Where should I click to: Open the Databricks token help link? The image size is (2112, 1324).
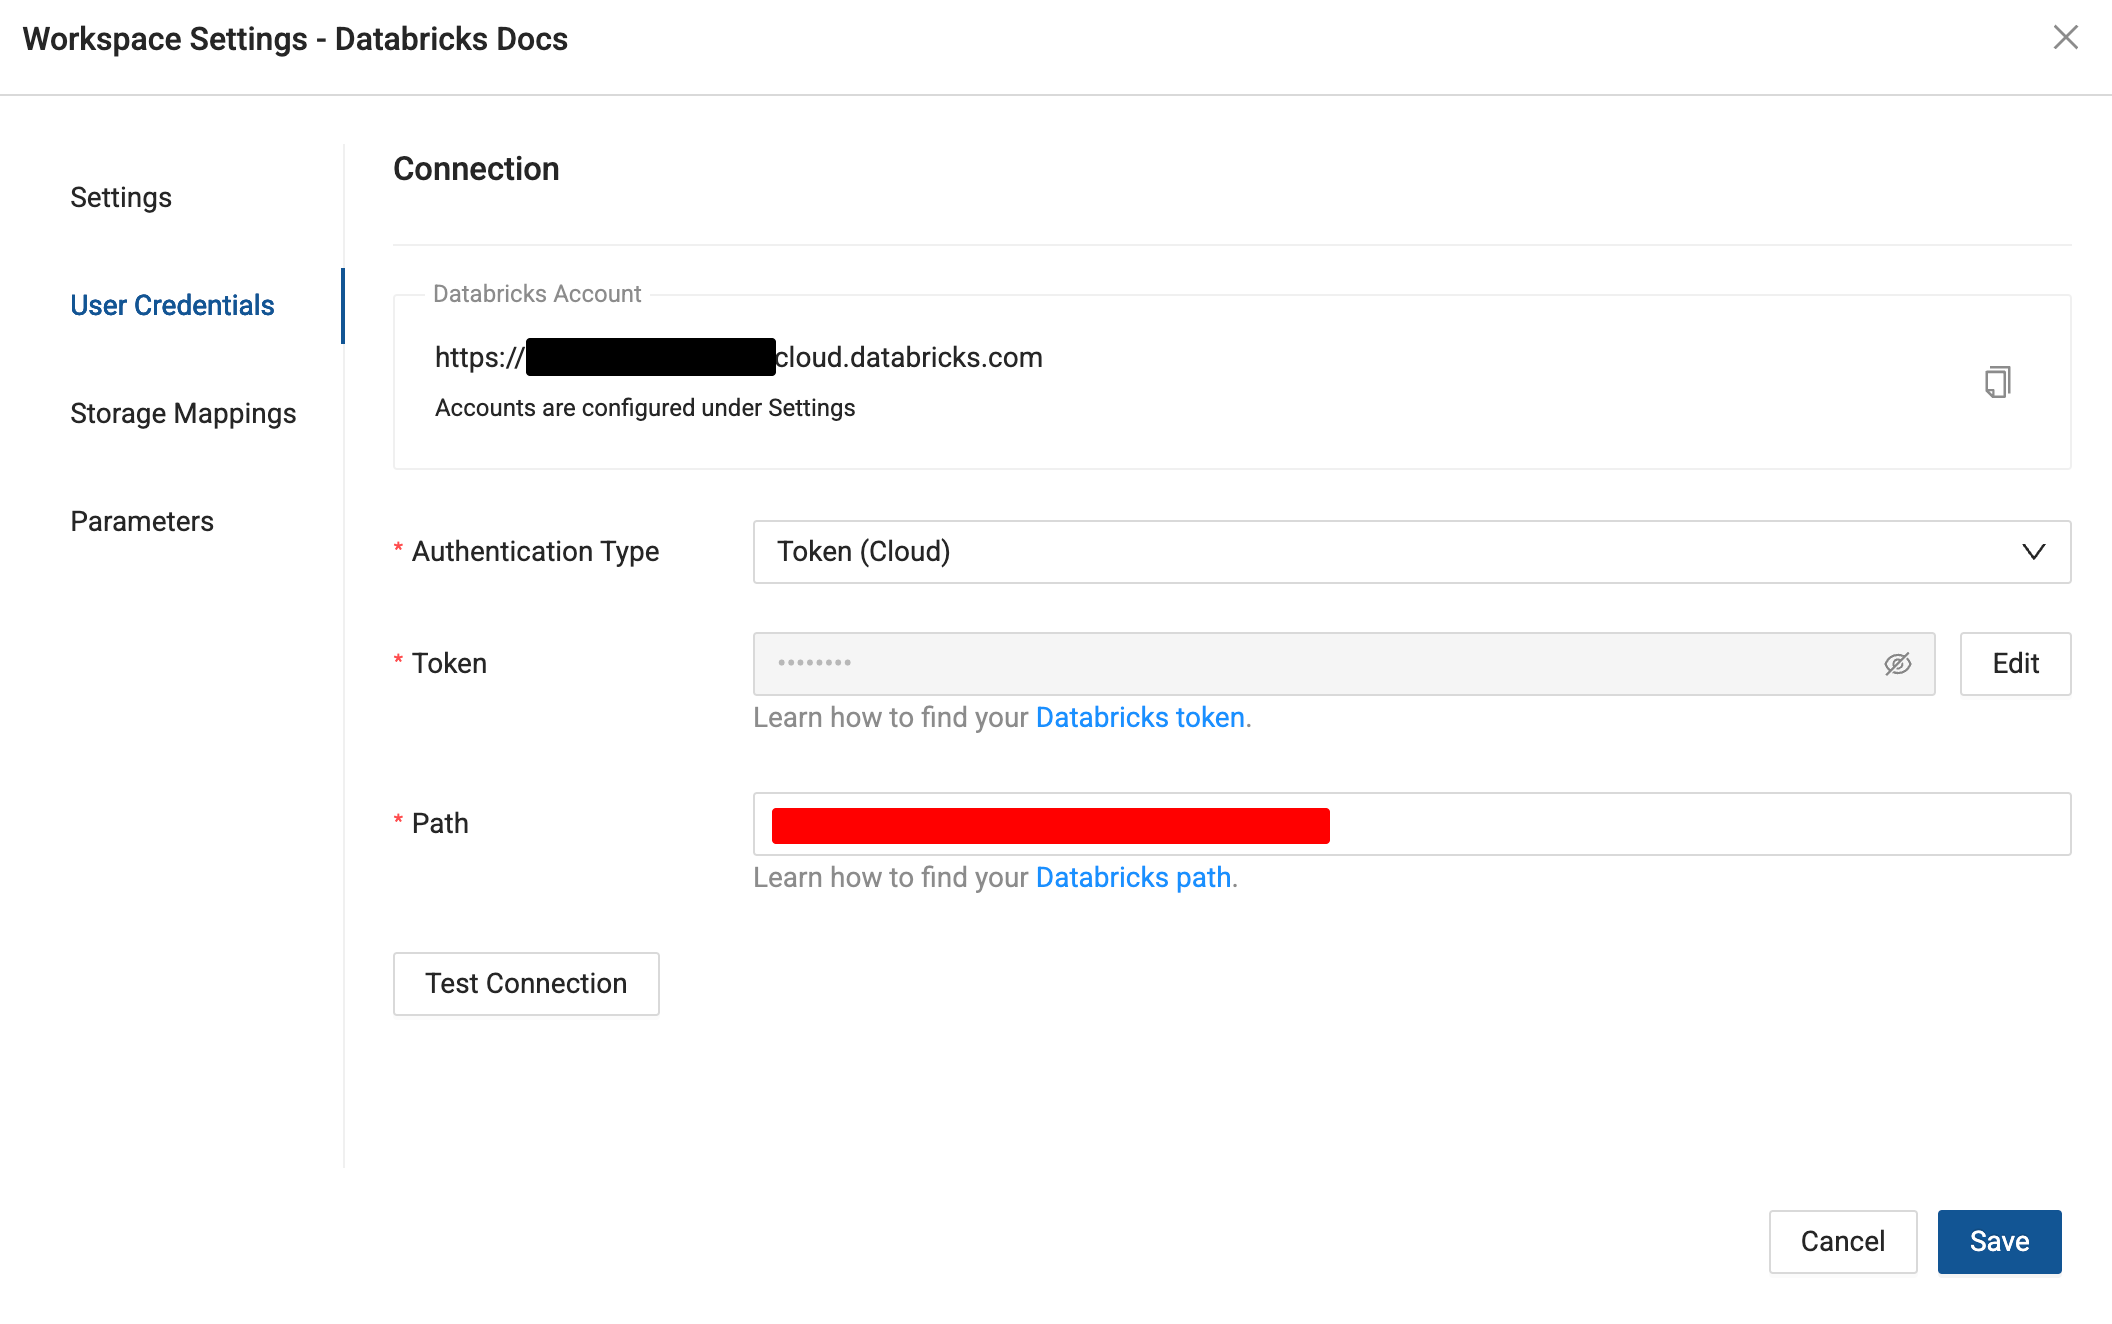pos(1140,718)
